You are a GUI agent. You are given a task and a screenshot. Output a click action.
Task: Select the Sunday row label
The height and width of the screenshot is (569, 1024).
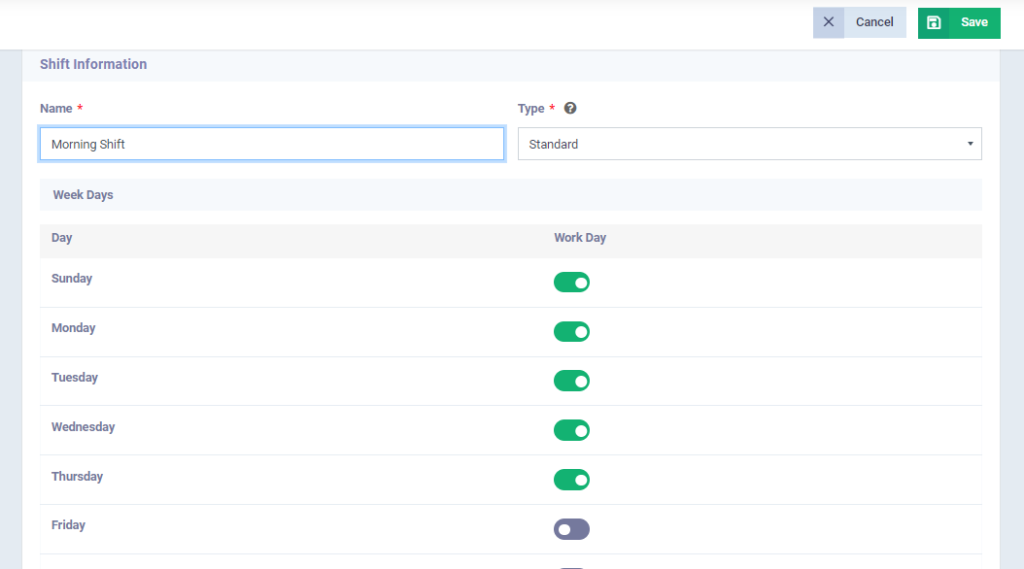click(x=72, y=278)
